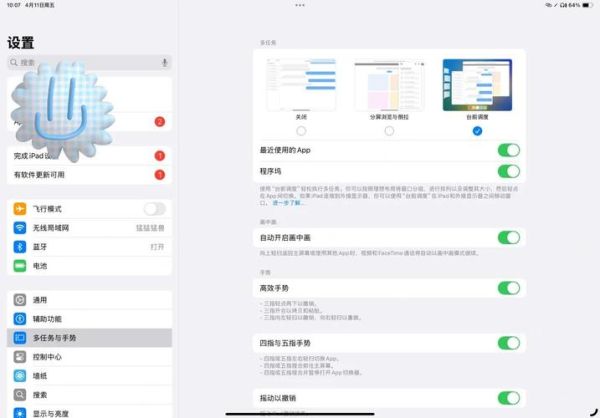Tap the 显示与亮度 icon
The image size is (600, 418).
point(20,413)
